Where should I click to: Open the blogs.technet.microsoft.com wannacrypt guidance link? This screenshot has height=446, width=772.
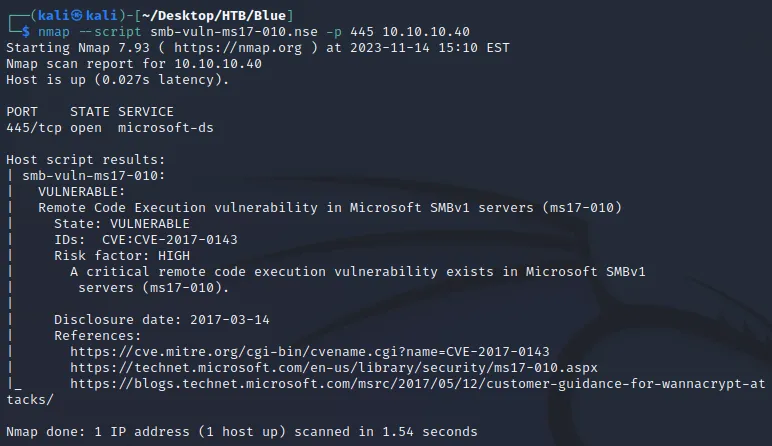tap(386, 391)
